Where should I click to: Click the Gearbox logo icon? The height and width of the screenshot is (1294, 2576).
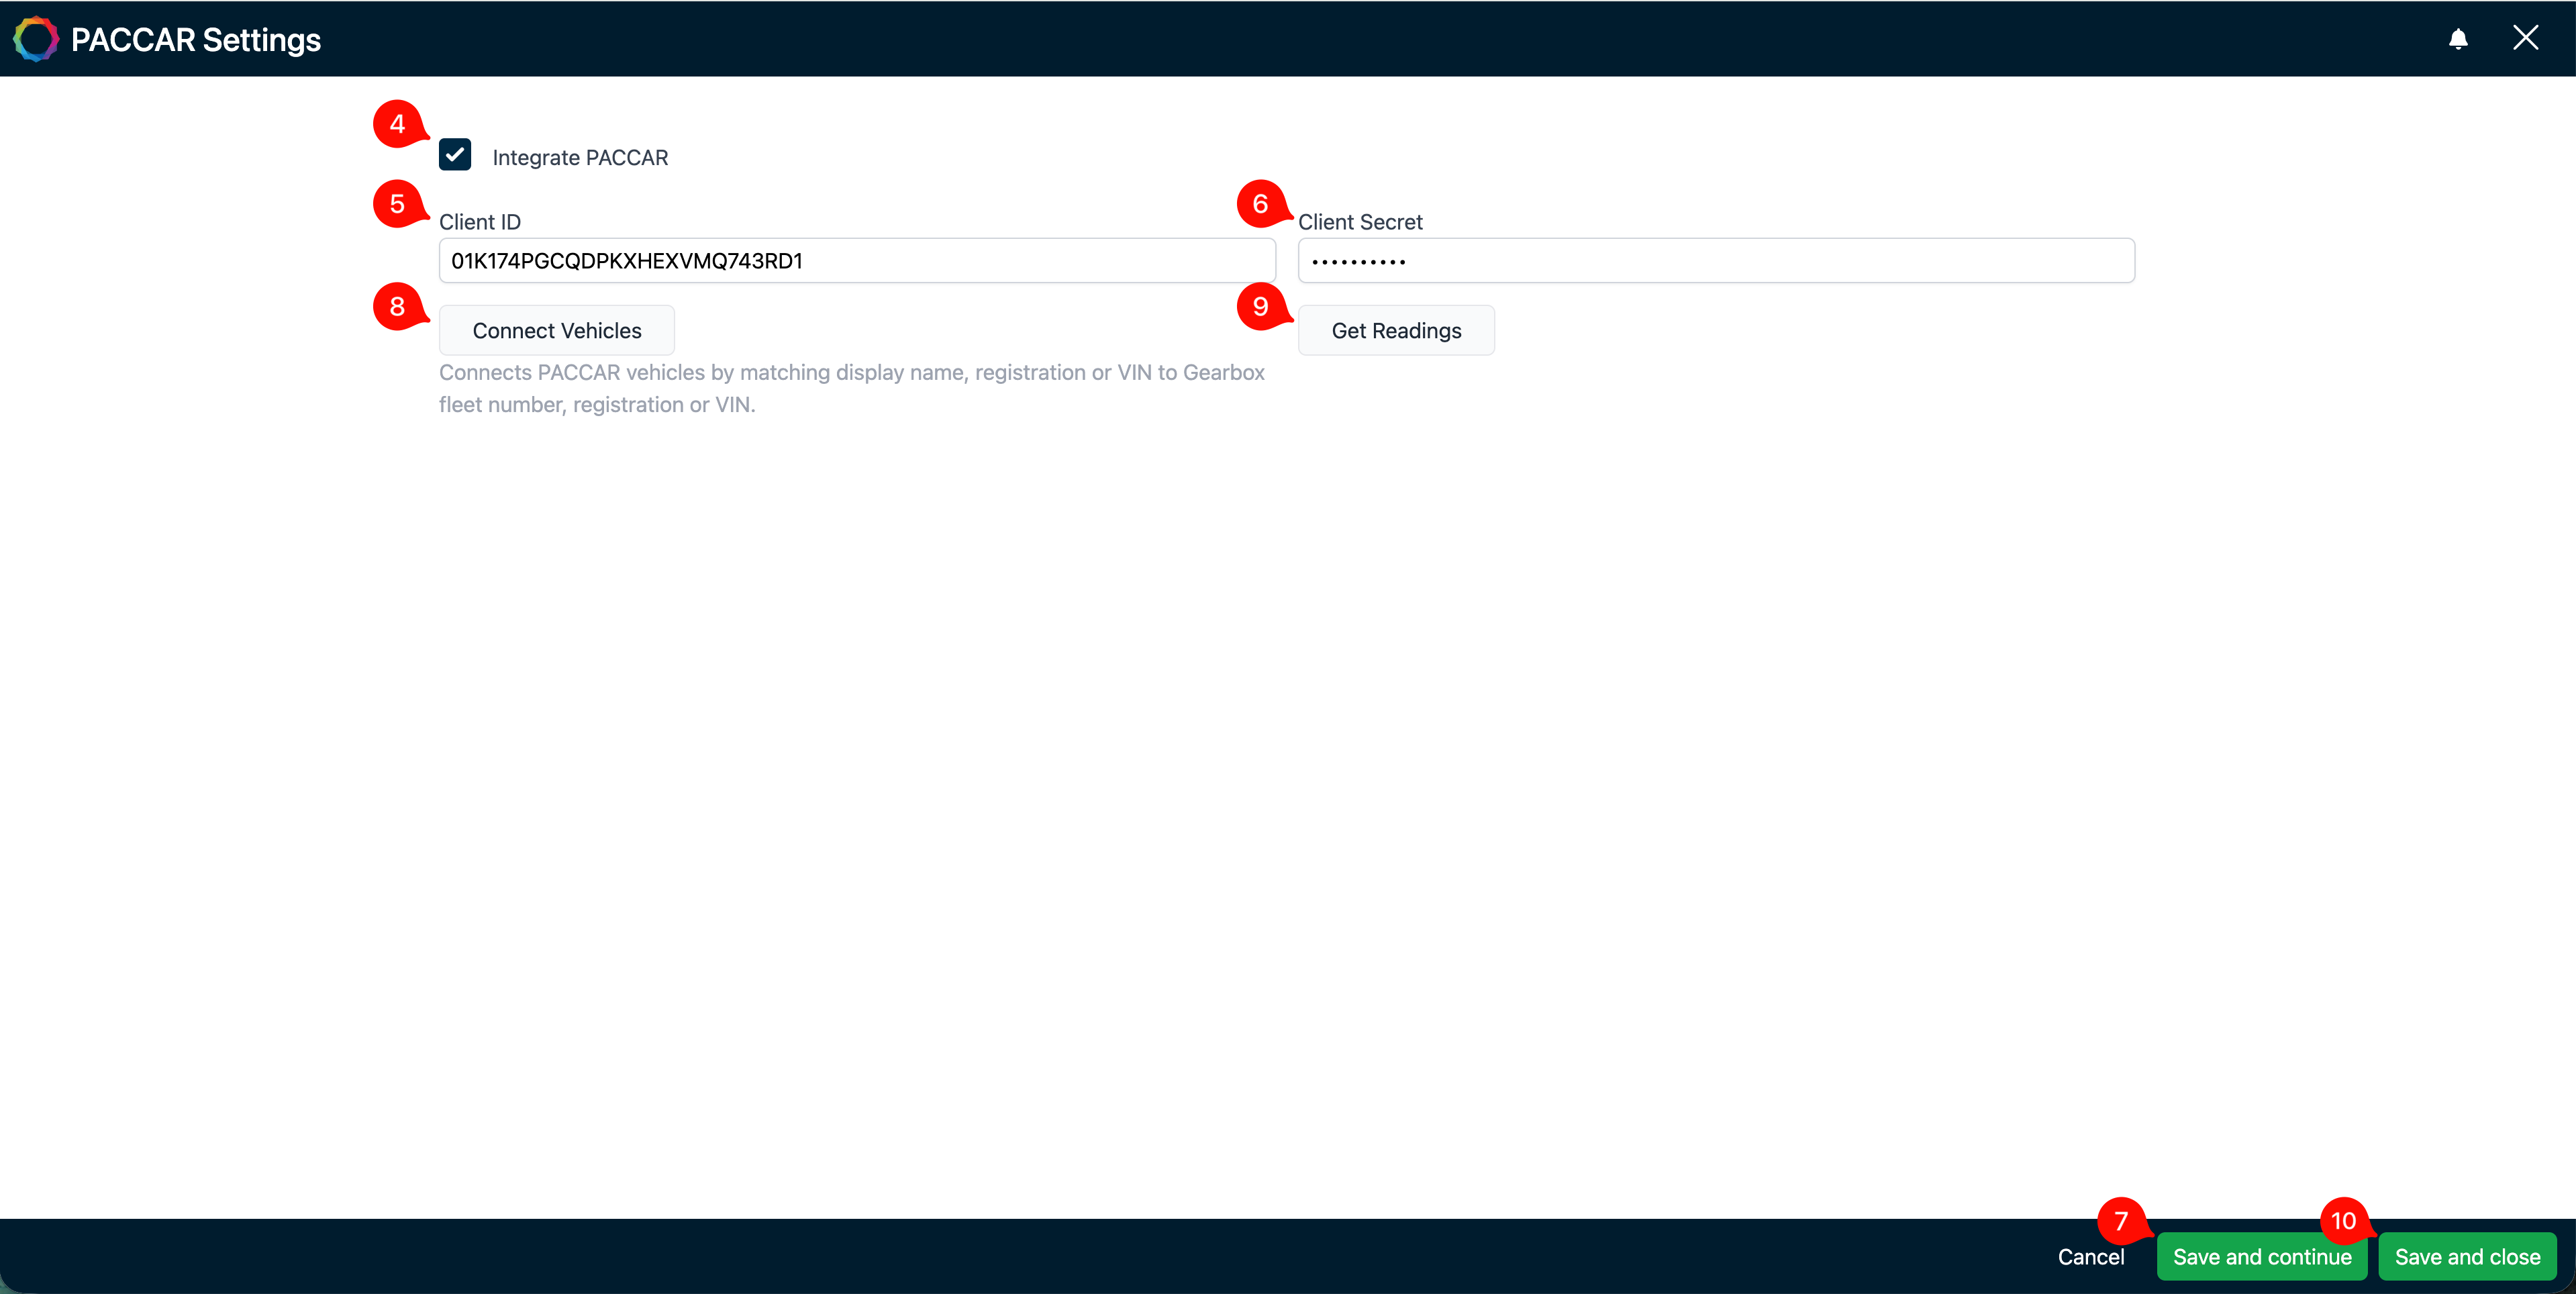pos(36,39)
